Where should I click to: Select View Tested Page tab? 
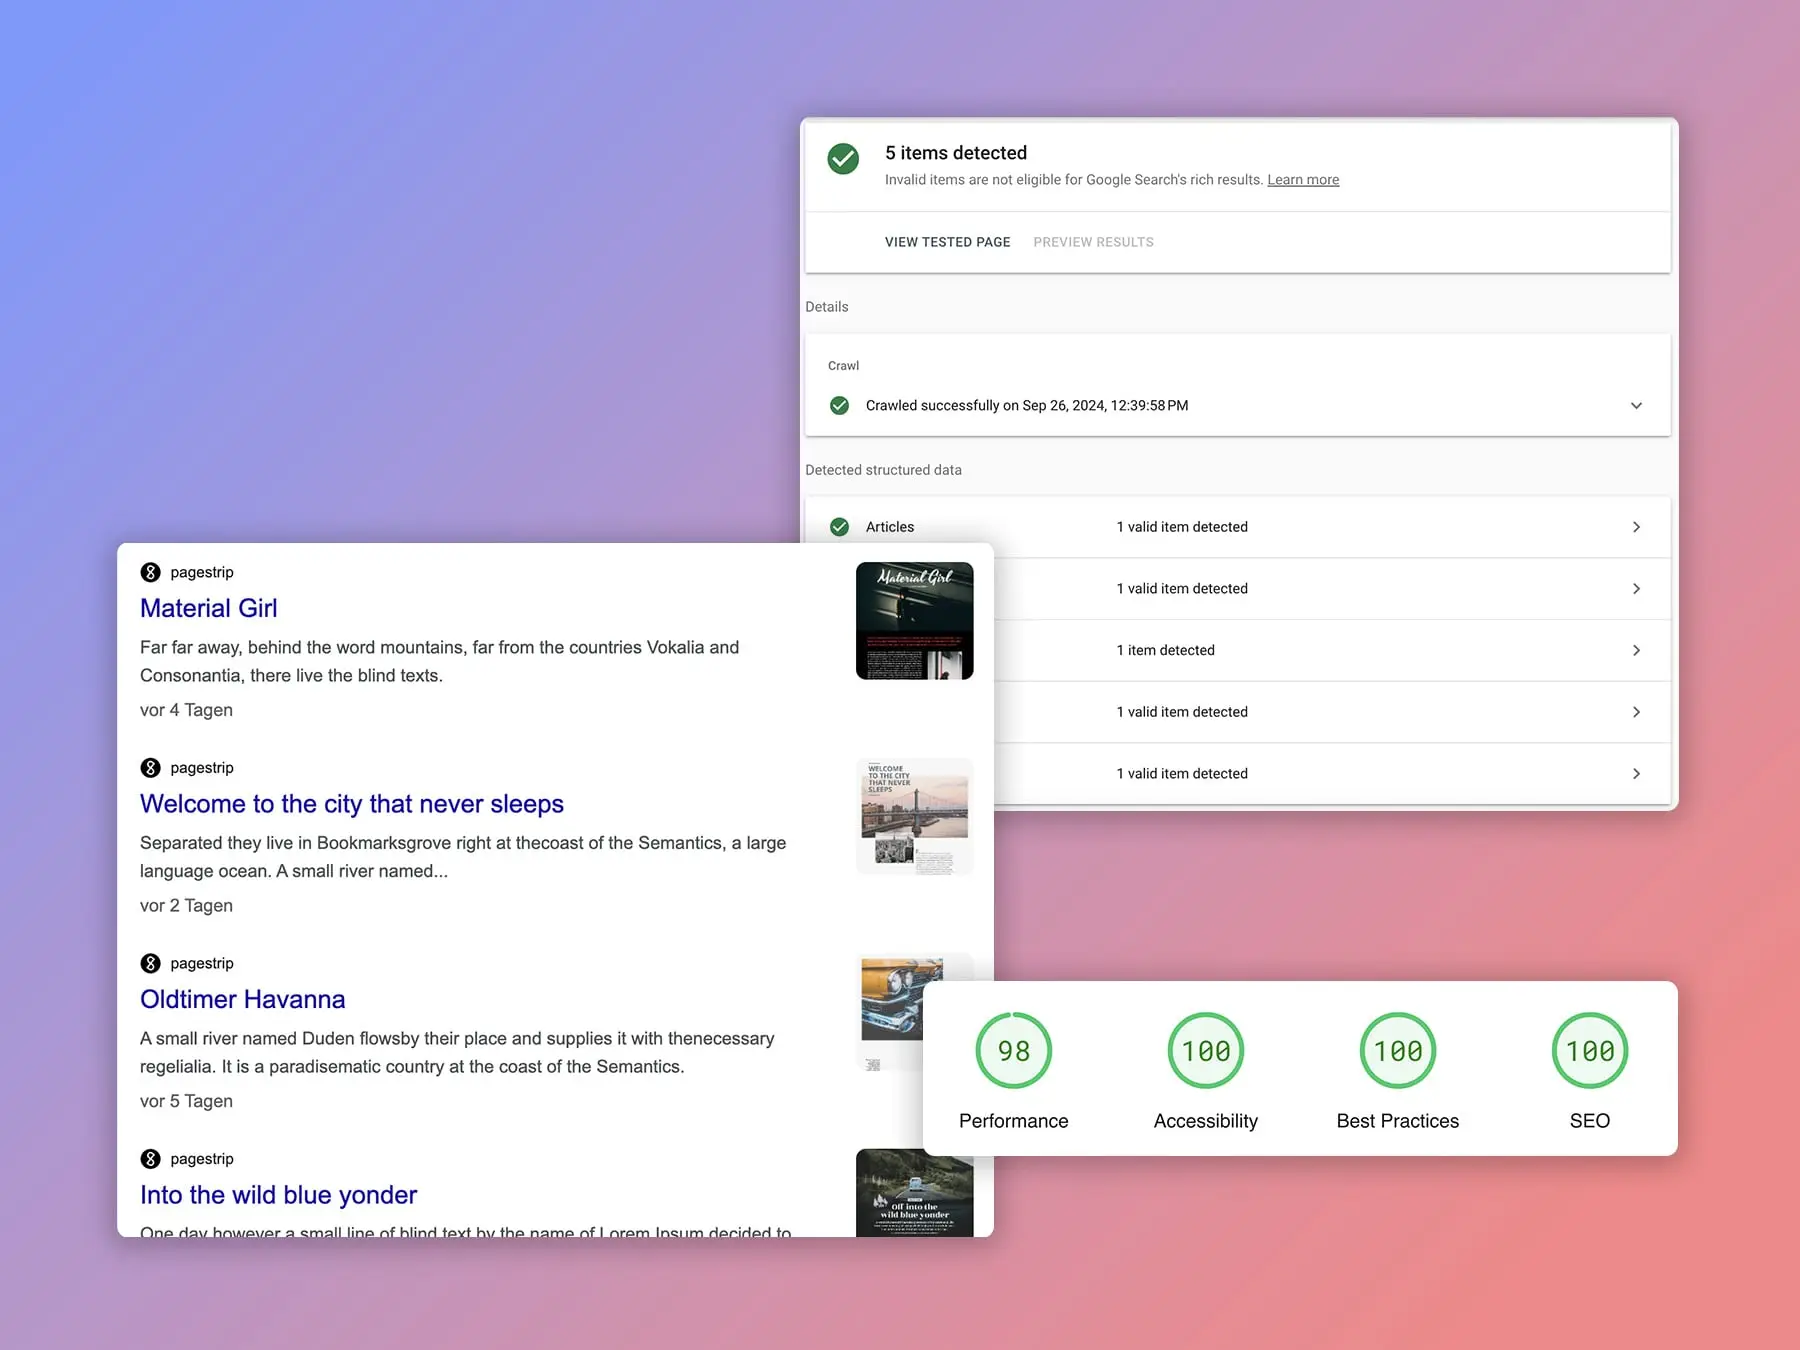tap(947, 242)
